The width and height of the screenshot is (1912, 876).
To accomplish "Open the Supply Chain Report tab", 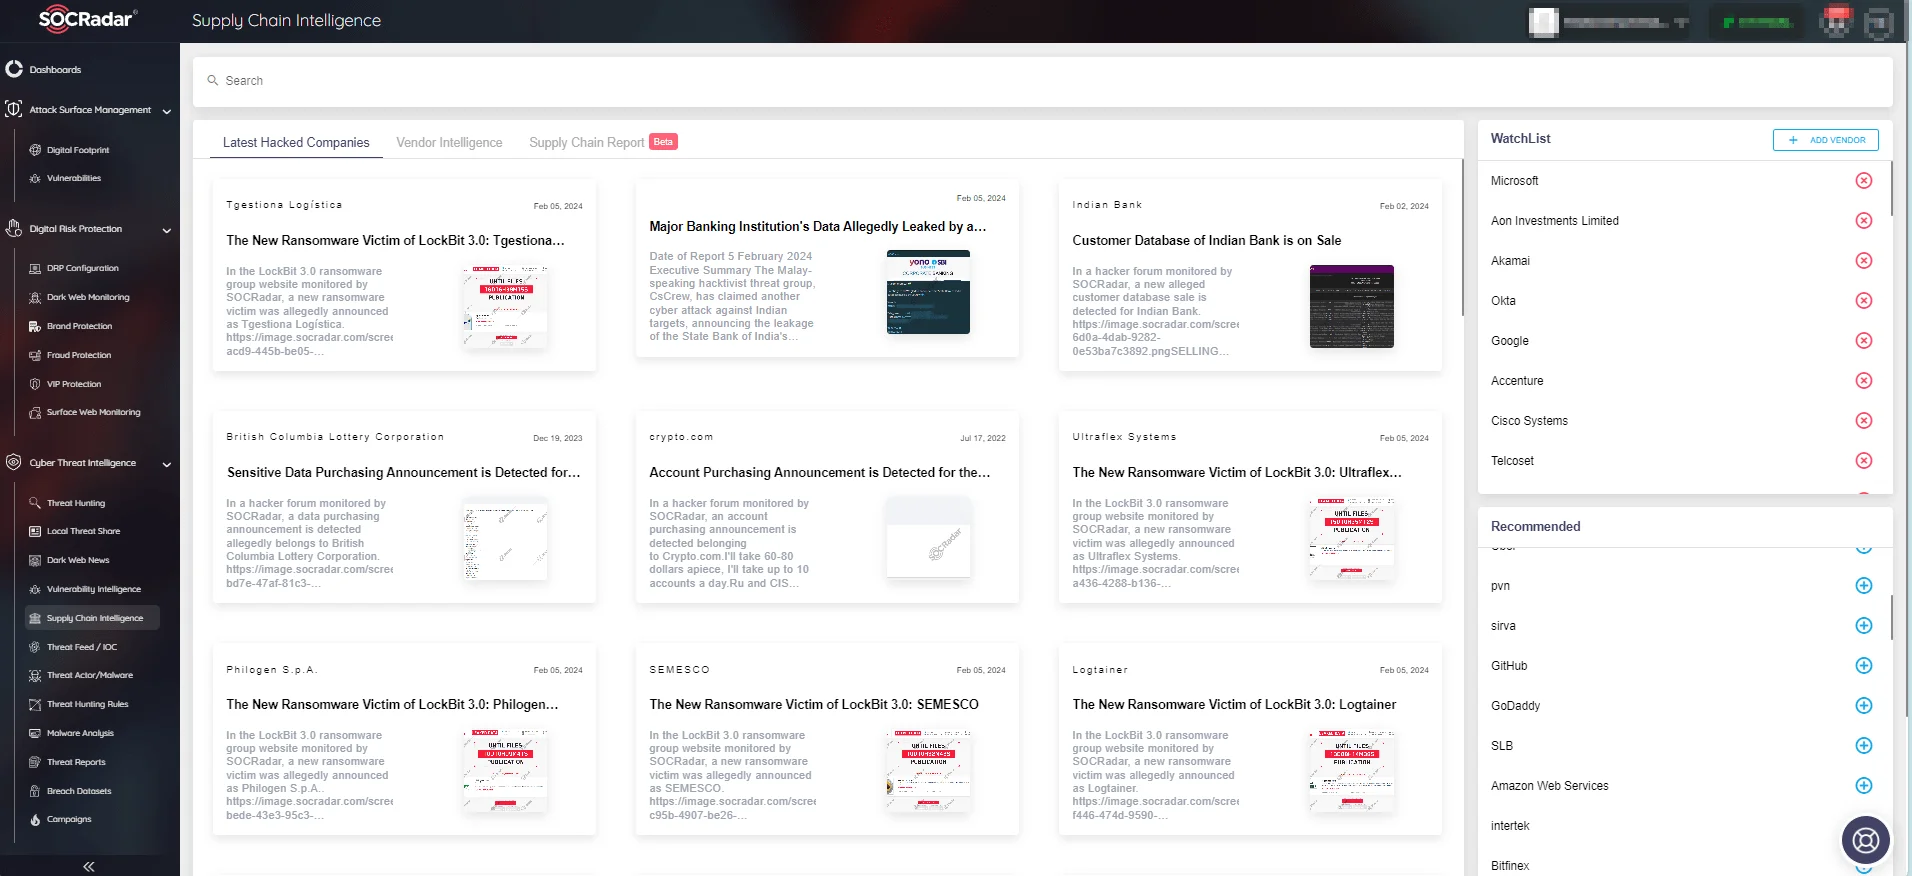I will [x=587, y=143].
